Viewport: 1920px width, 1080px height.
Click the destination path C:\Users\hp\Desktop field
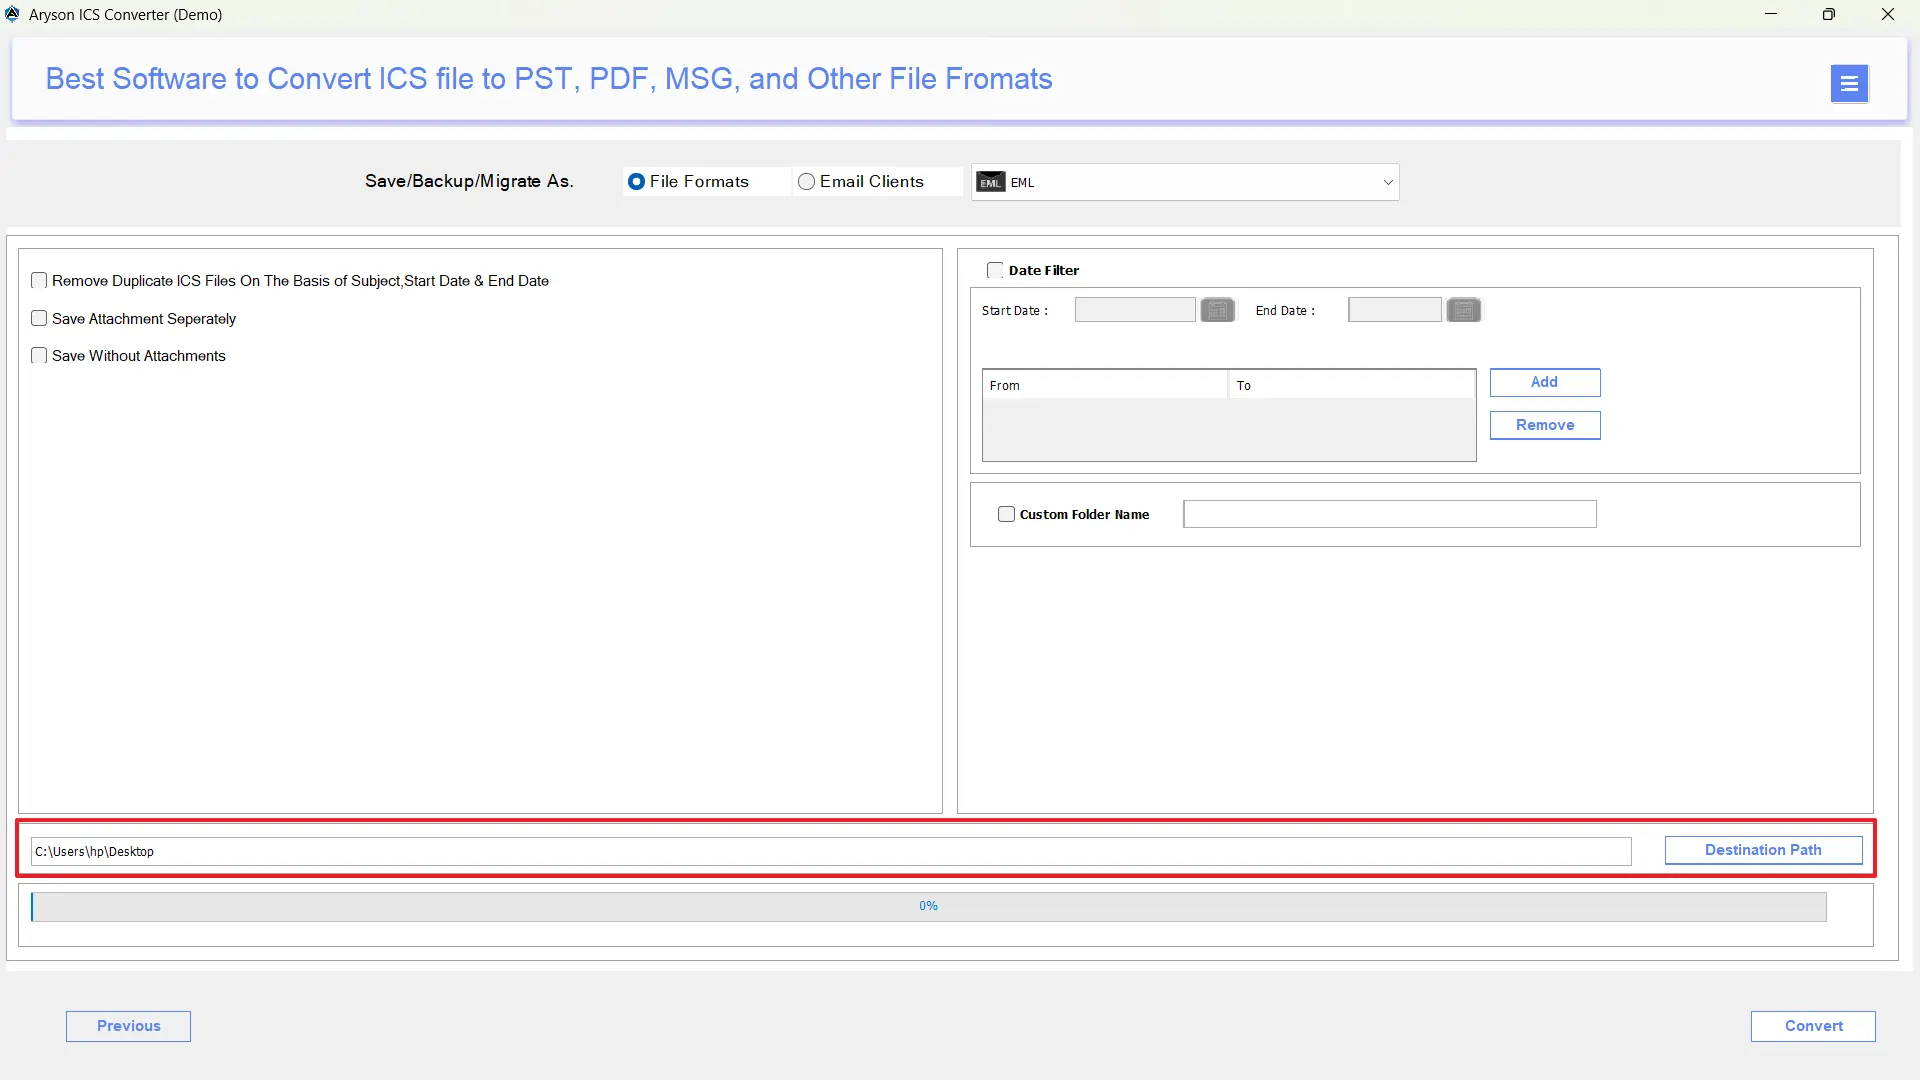831,851
